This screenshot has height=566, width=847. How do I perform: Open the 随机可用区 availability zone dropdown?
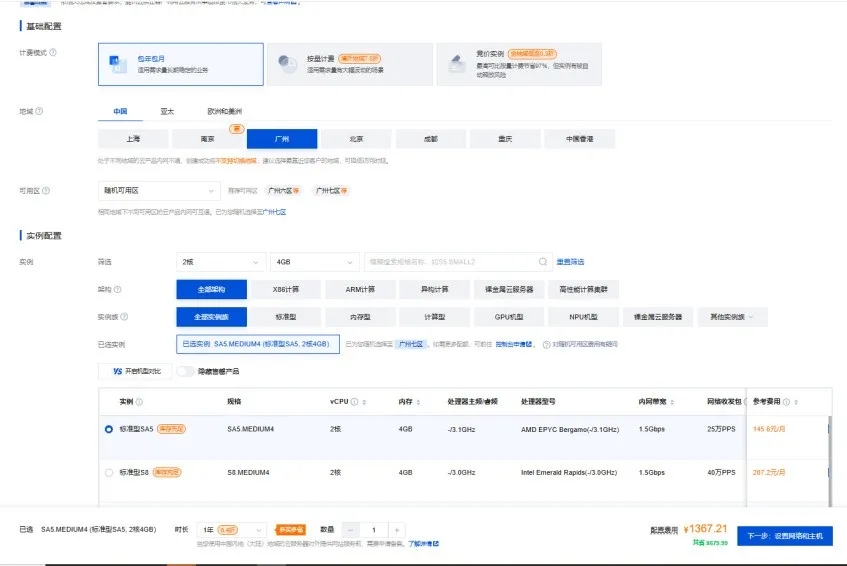coord(158,190)
